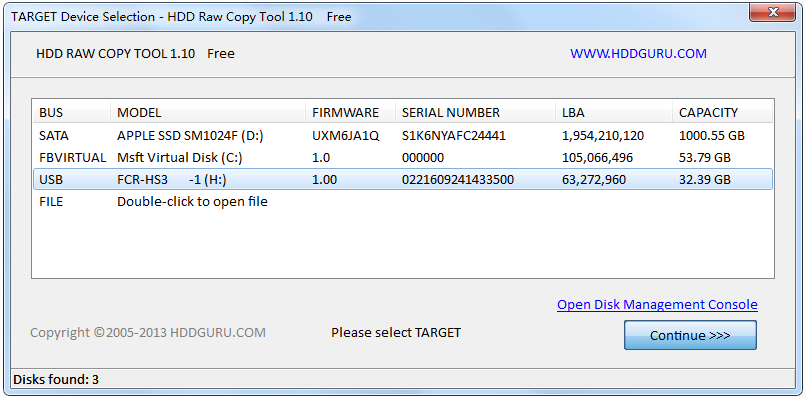This screenshot has width=806, height=398.
Task: Click the SERIAL NUMBER column header
Action: [x=475, y=113]
